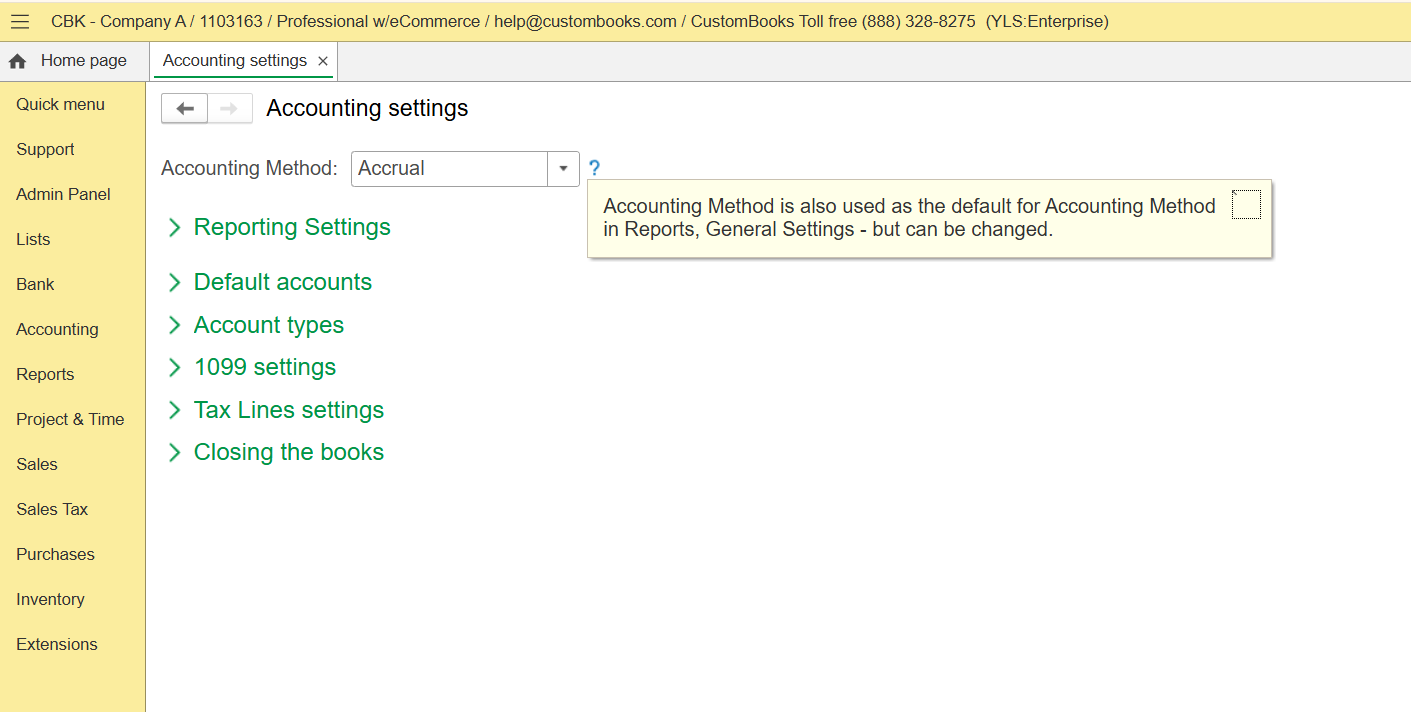Open Inventory from the left sidebar
The width and height of the screenshot is (1411, 712).
(50, 599)
